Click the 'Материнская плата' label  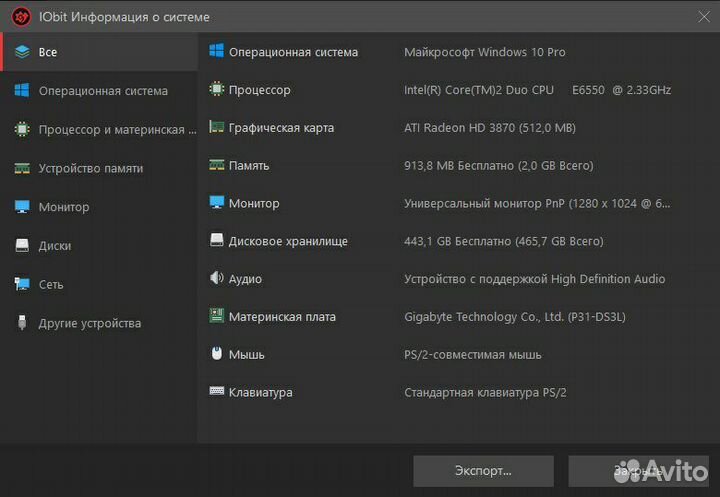coord(282,316)
